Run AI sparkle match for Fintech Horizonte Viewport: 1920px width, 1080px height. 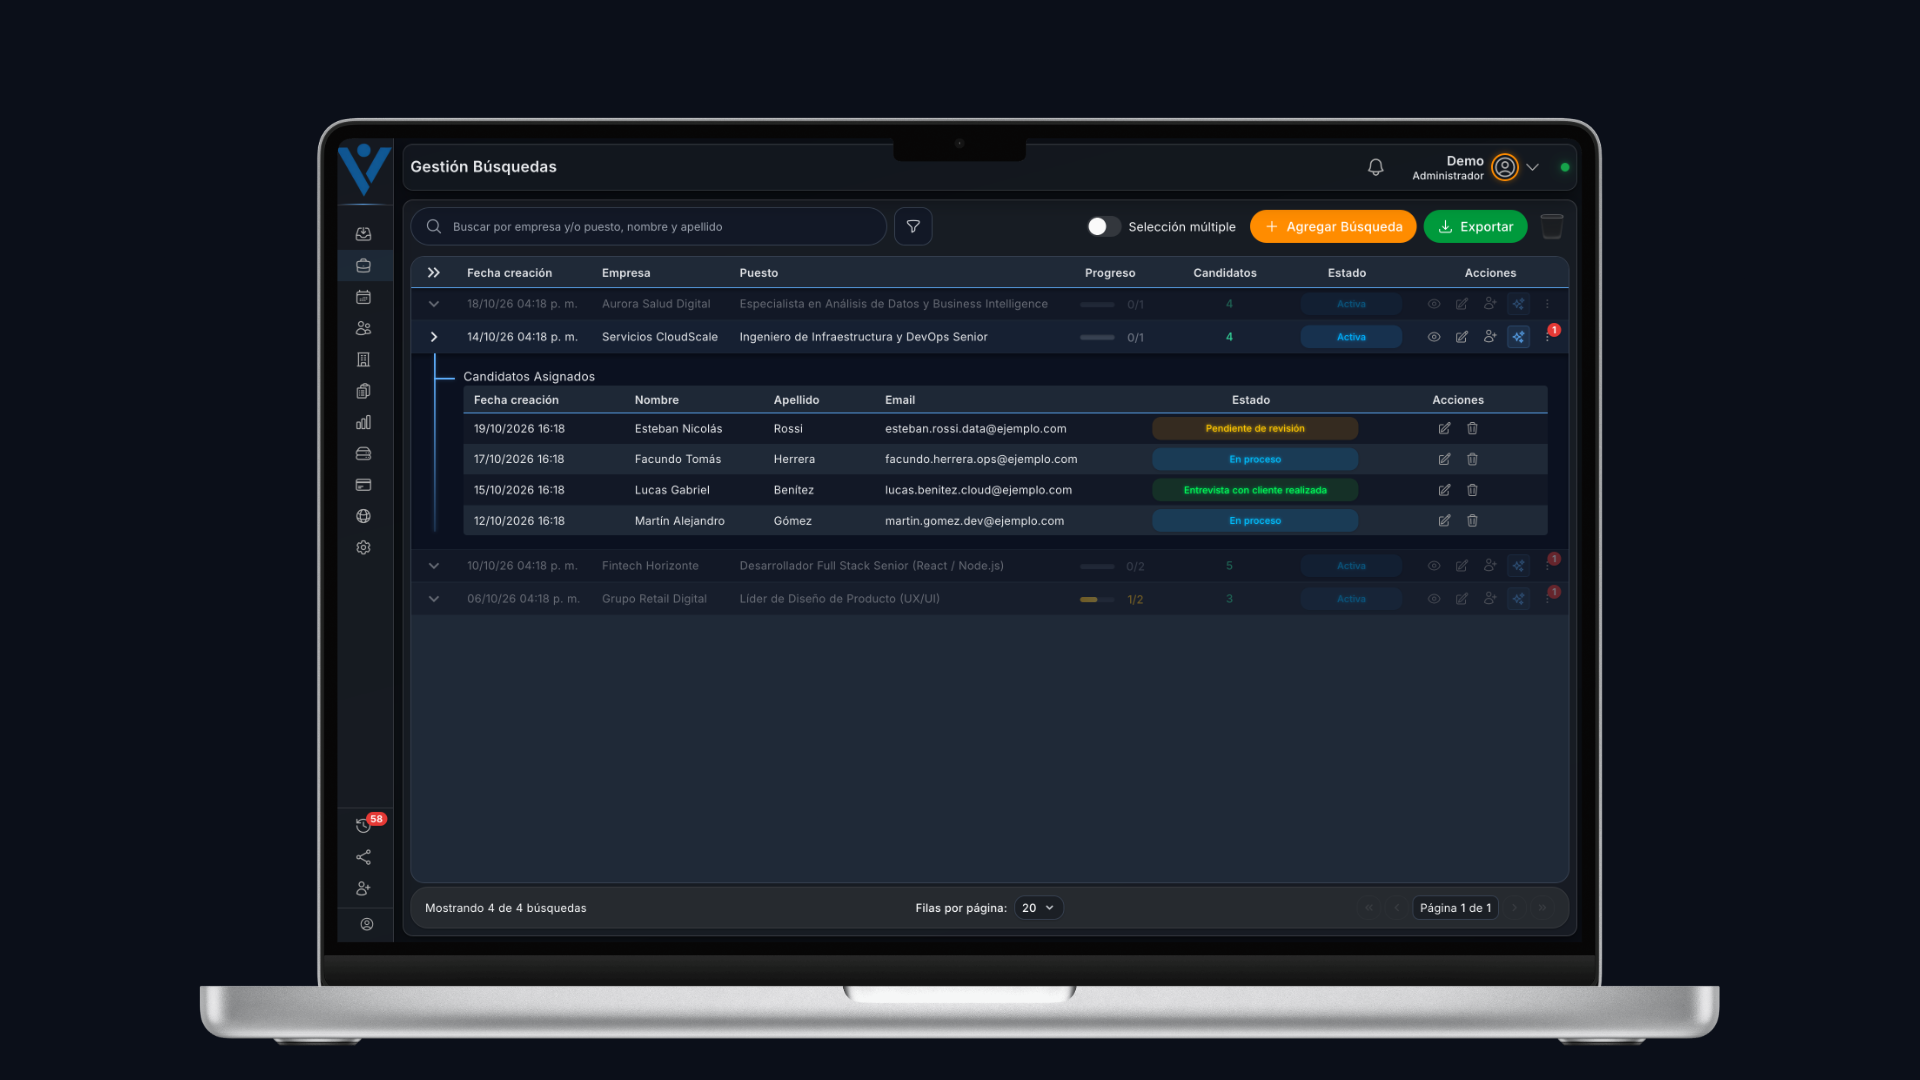coord(1518,566)
